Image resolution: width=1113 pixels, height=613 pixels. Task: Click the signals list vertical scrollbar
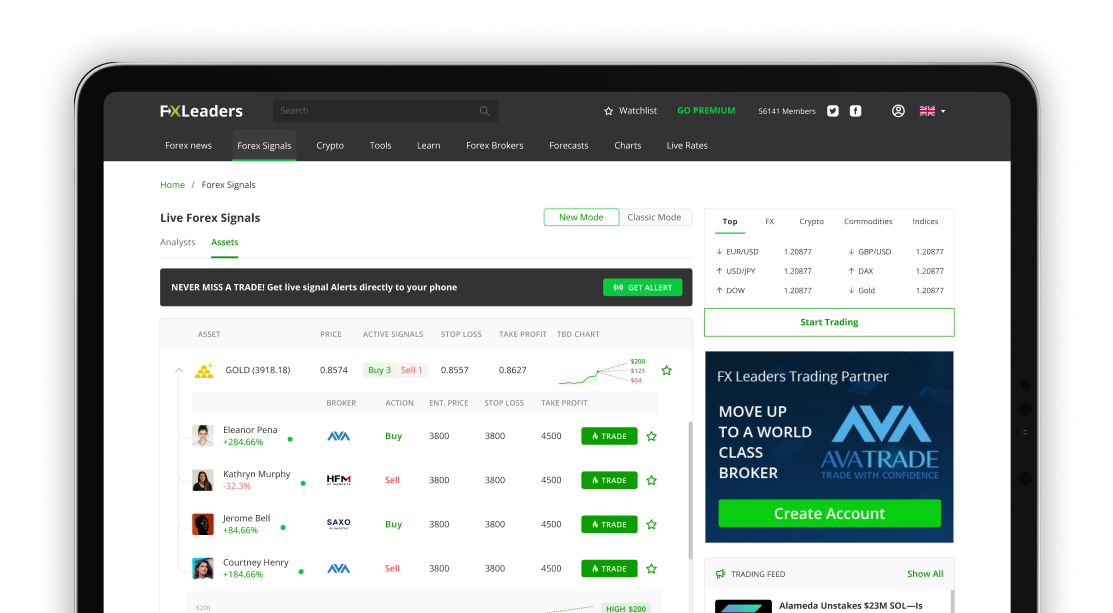pyautogui.click(x=691, y=490)
